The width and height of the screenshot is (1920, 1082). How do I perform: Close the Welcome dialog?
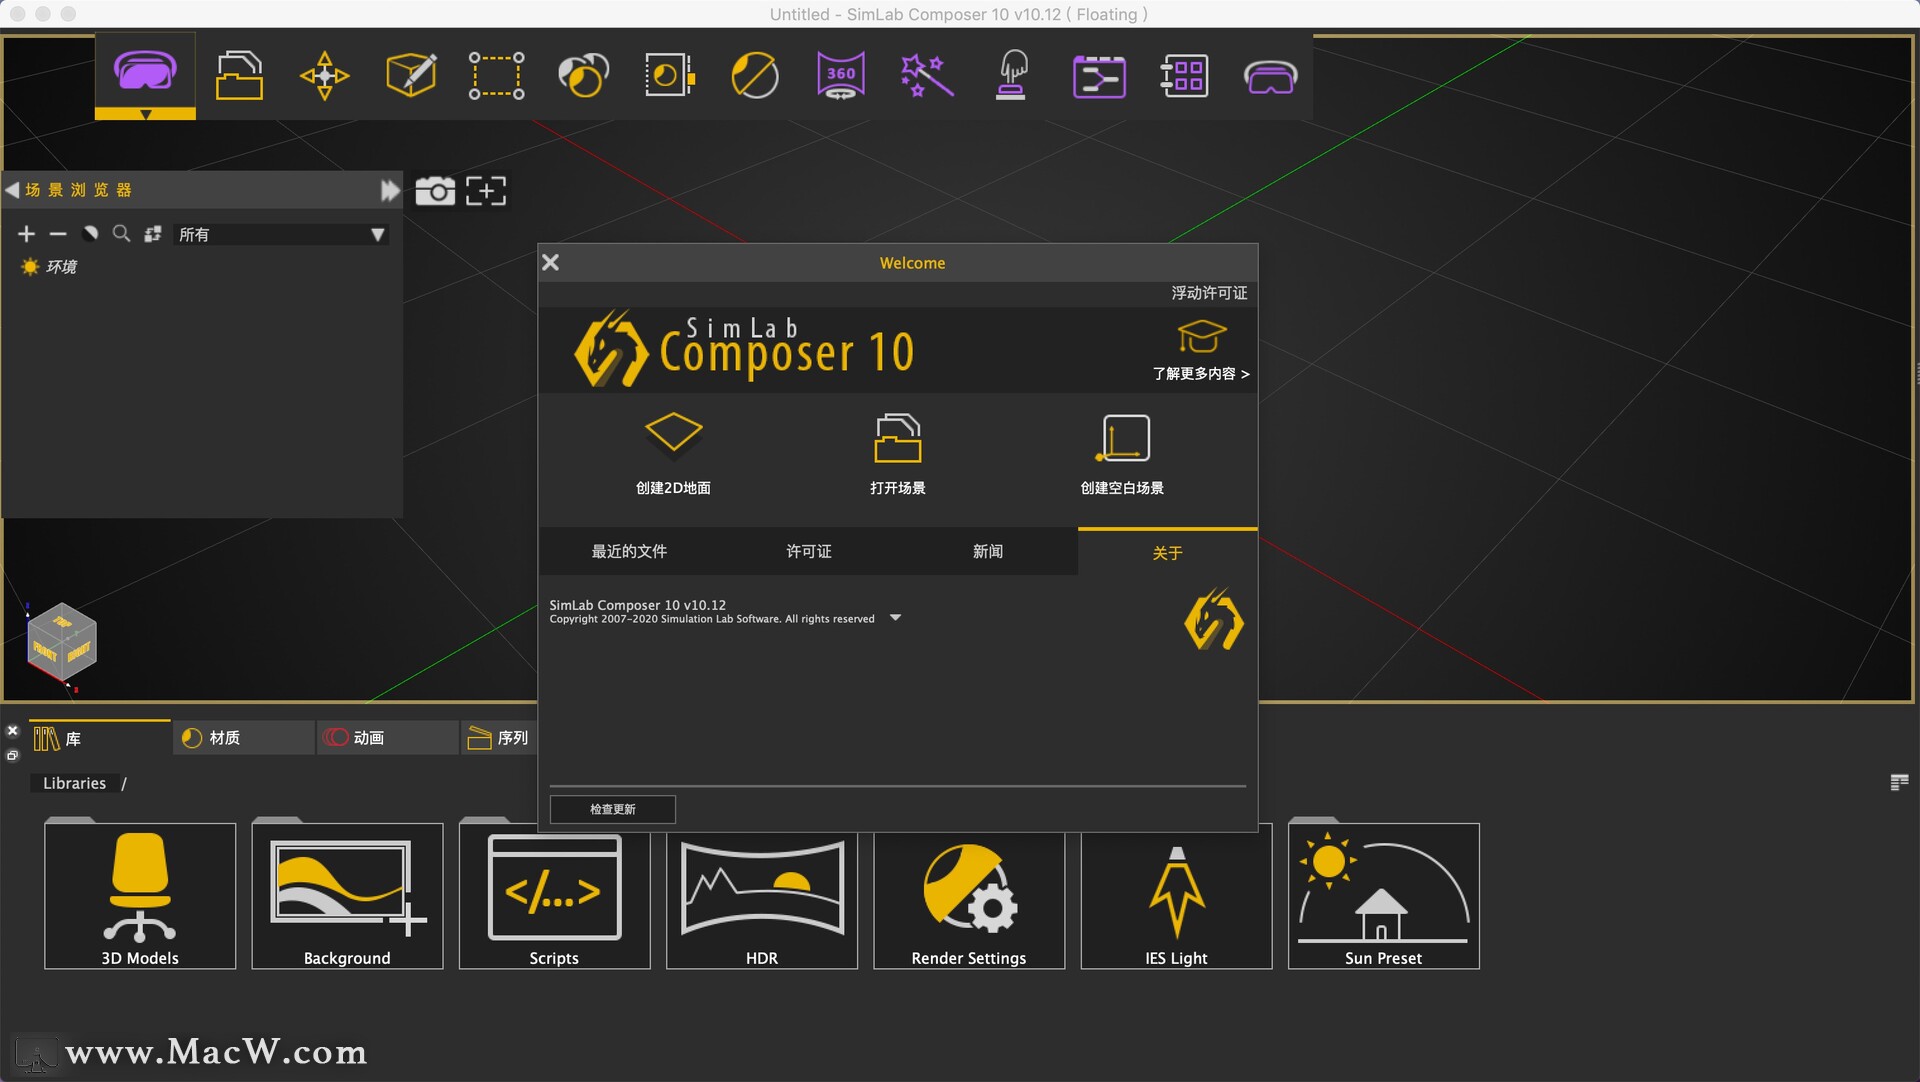coord(550,262)
